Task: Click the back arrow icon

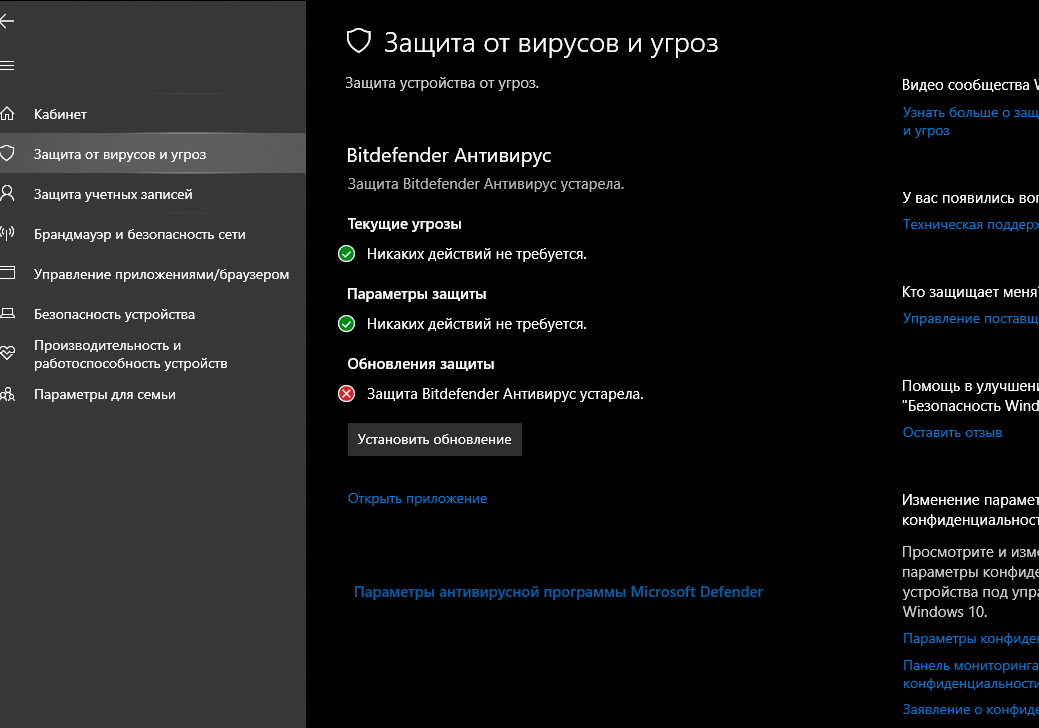Action: coord(7,21)
